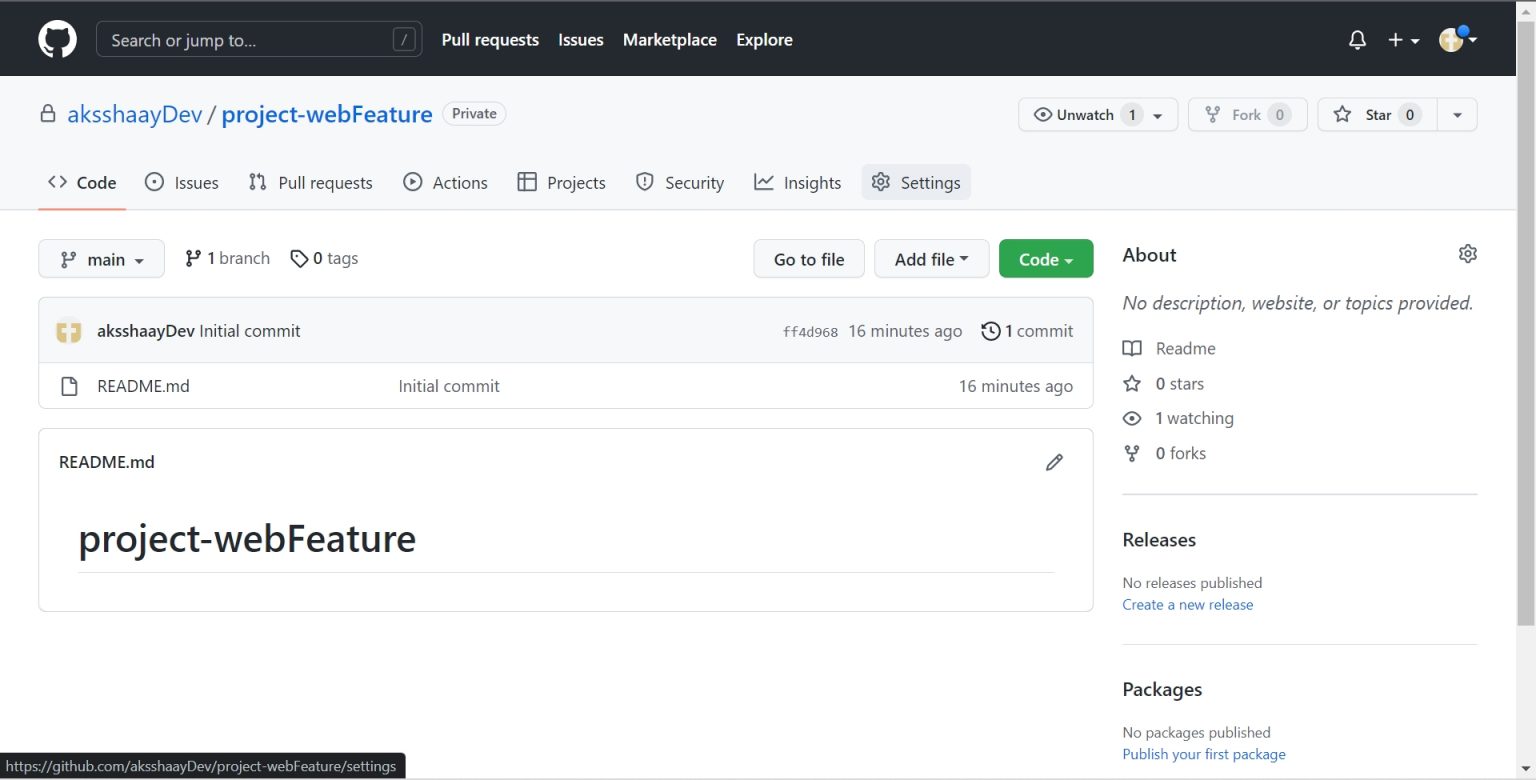Follow the Create a new release link
1536x780 pixels.
point(1187,605)
